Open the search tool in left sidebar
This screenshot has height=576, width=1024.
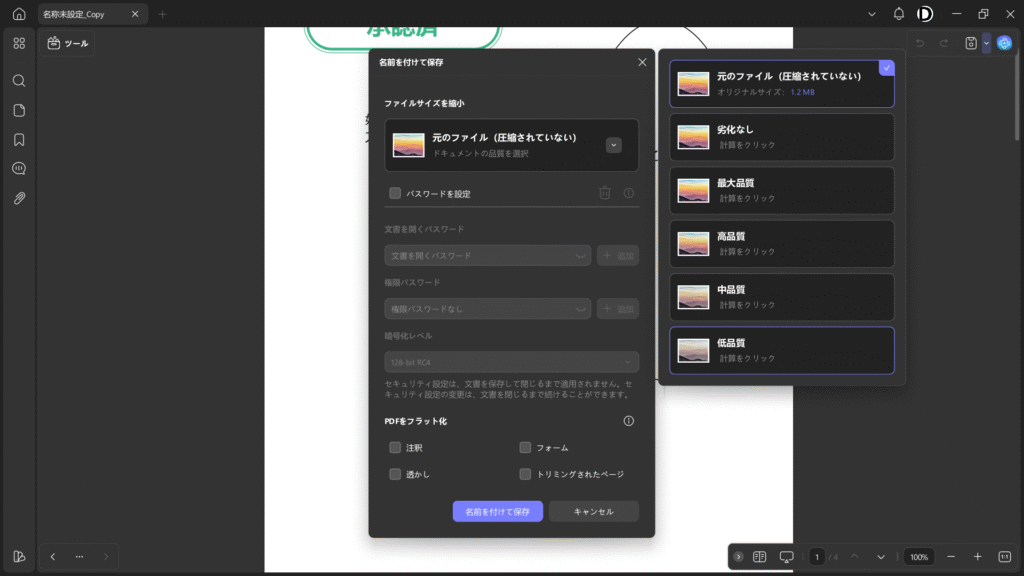(19, 81)
